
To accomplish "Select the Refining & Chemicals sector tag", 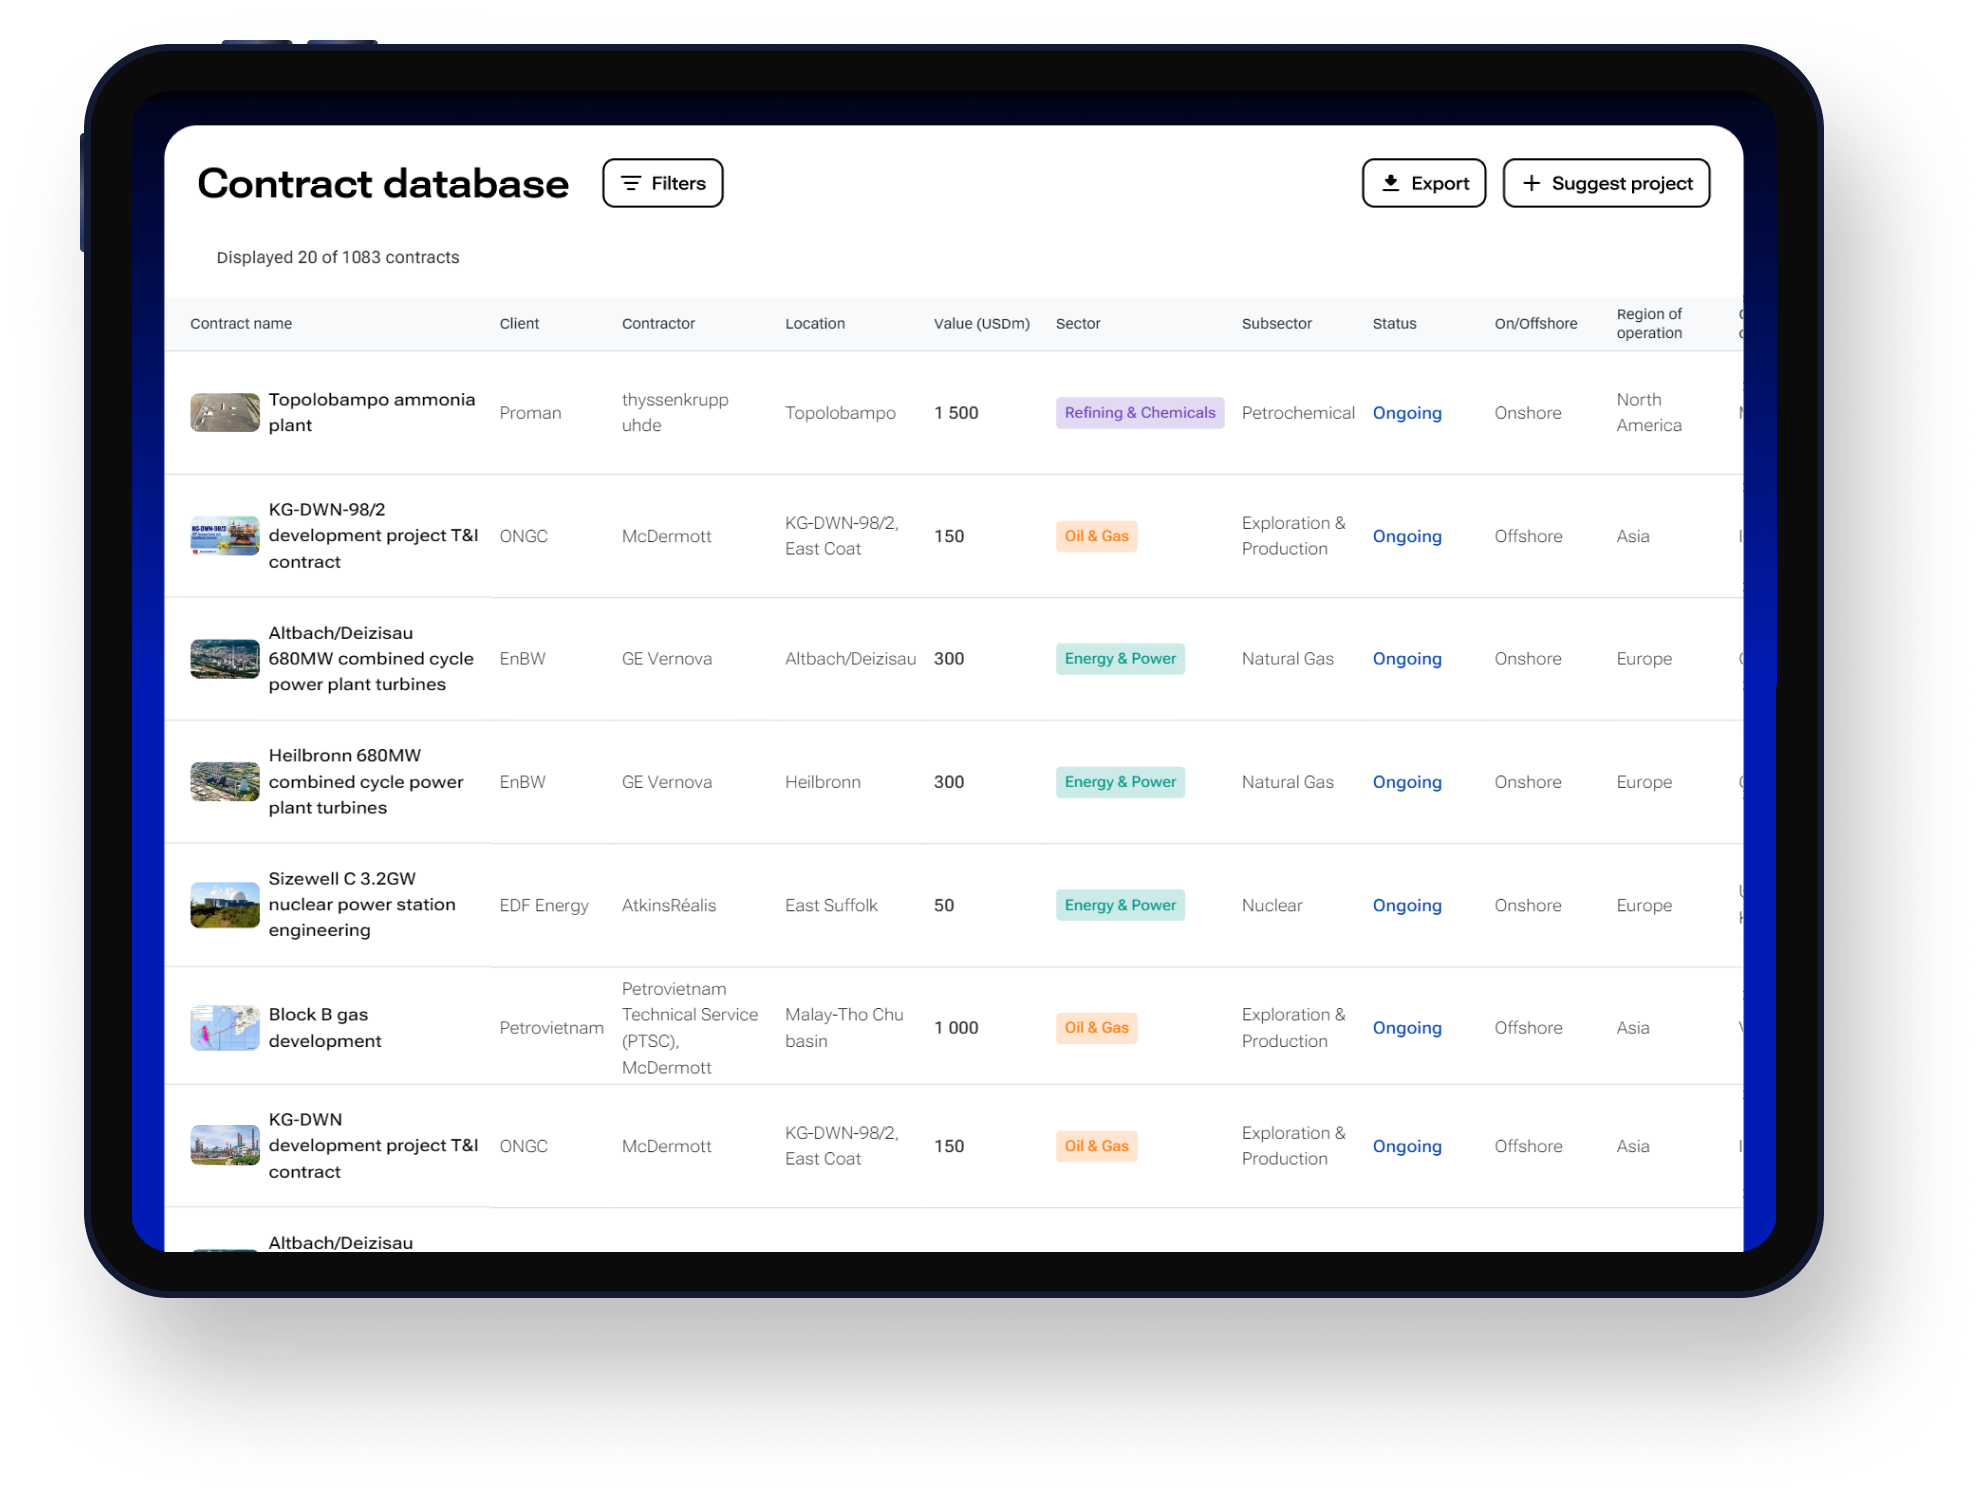I will (1139, 413).
